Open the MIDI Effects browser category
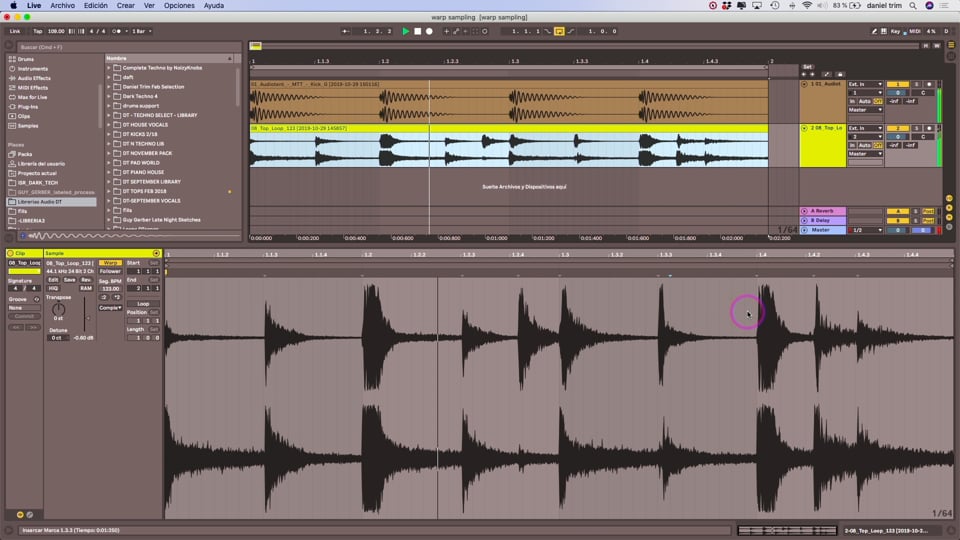The height and width of the screenshot is (540, 960). point(32,88)
